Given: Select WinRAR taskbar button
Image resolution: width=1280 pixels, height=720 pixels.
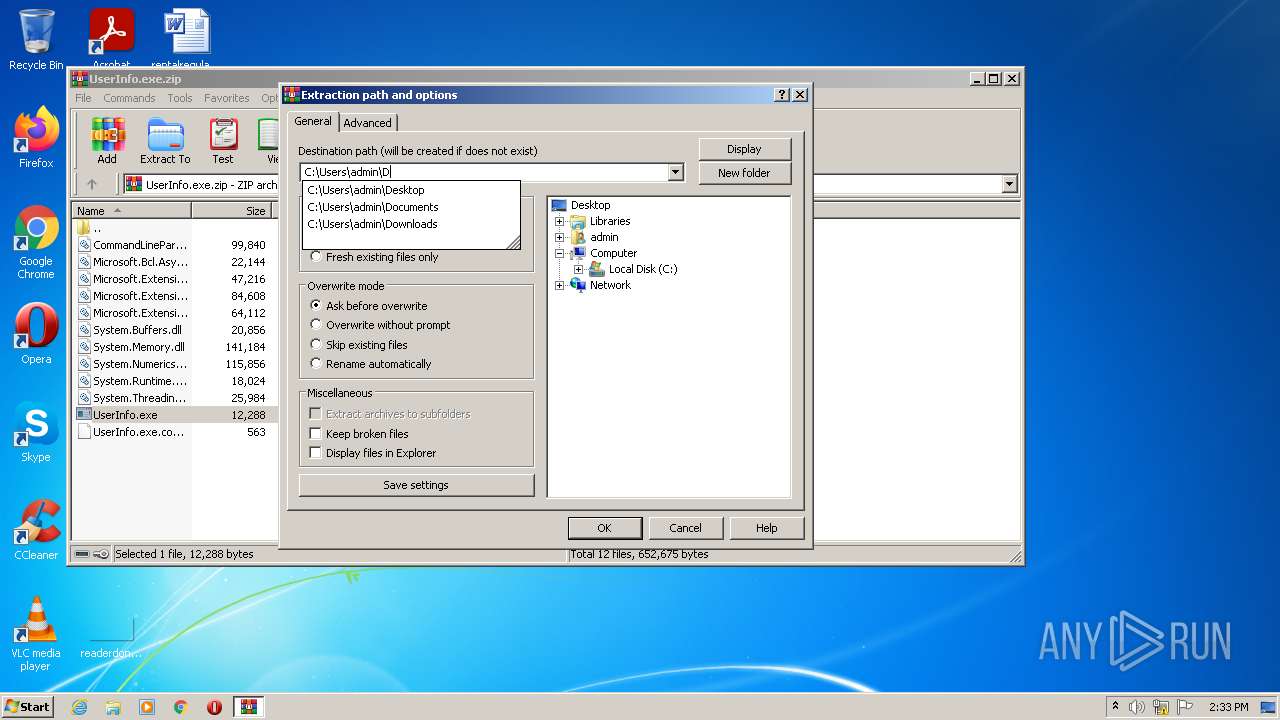Looking at the screenshot, I should 249,707.
